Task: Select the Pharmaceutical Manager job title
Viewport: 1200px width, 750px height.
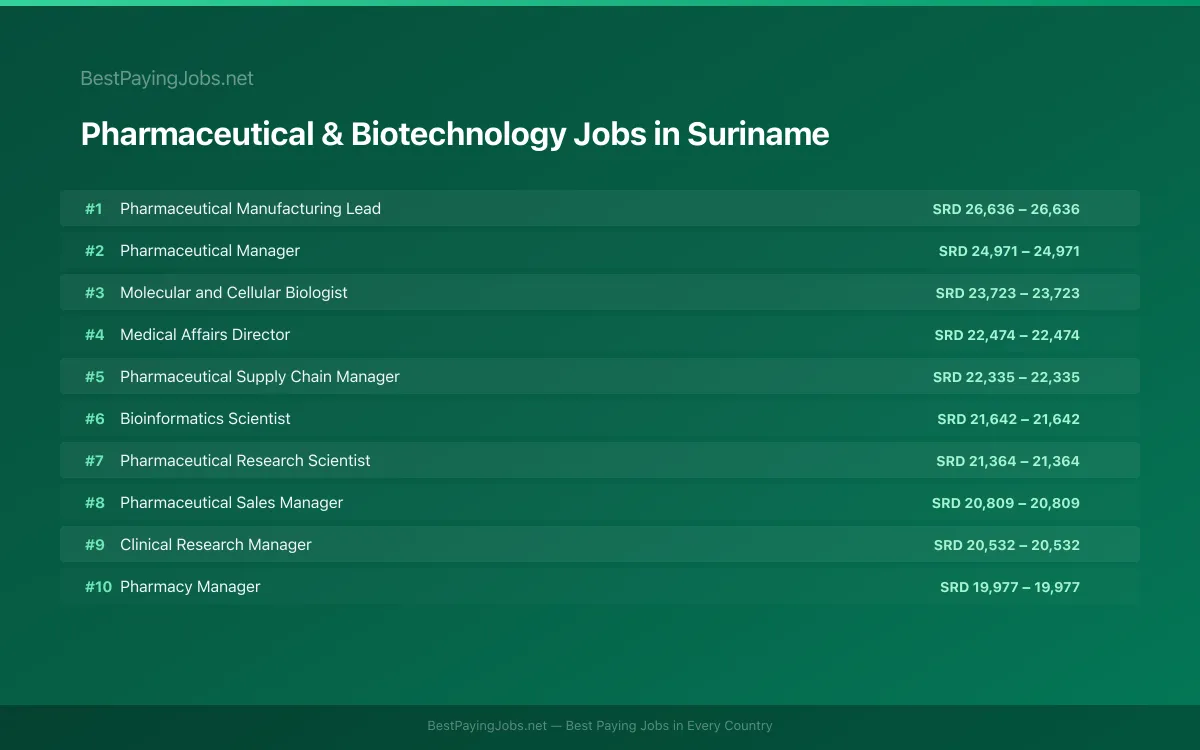Action: 210,251
